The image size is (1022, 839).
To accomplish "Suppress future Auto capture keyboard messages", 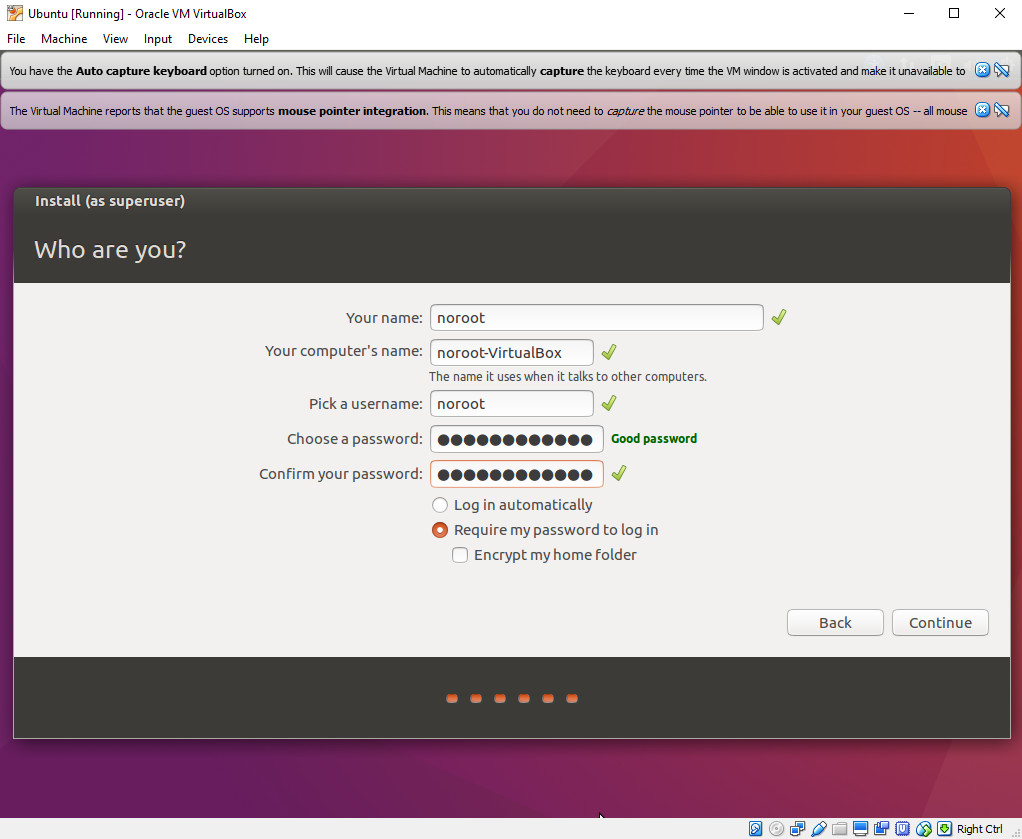I will (x=1002, y=70).
